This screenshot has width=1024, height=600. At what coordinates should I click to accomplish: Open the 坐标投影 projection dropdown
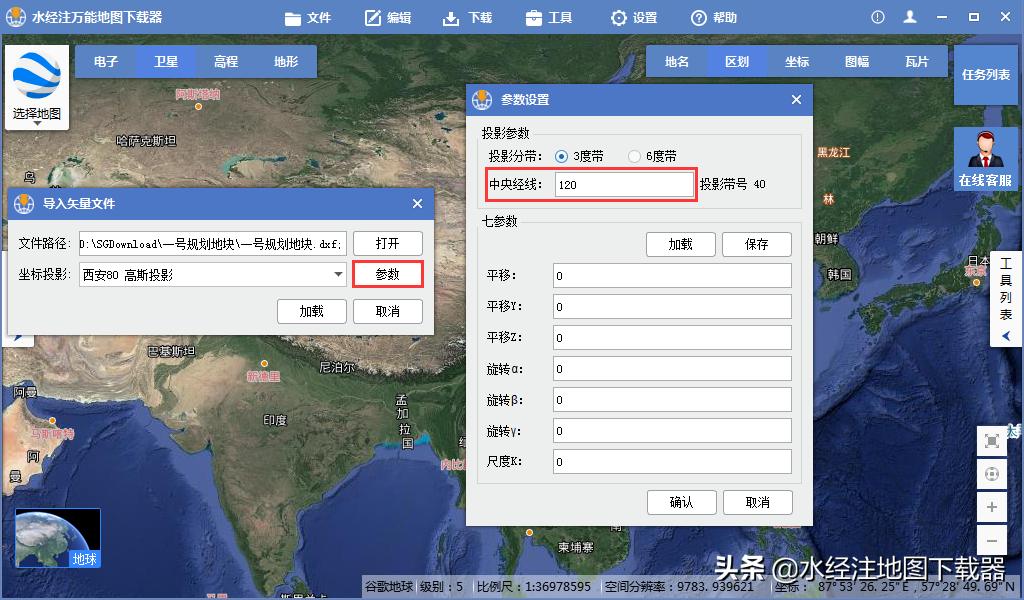(338, 272)
